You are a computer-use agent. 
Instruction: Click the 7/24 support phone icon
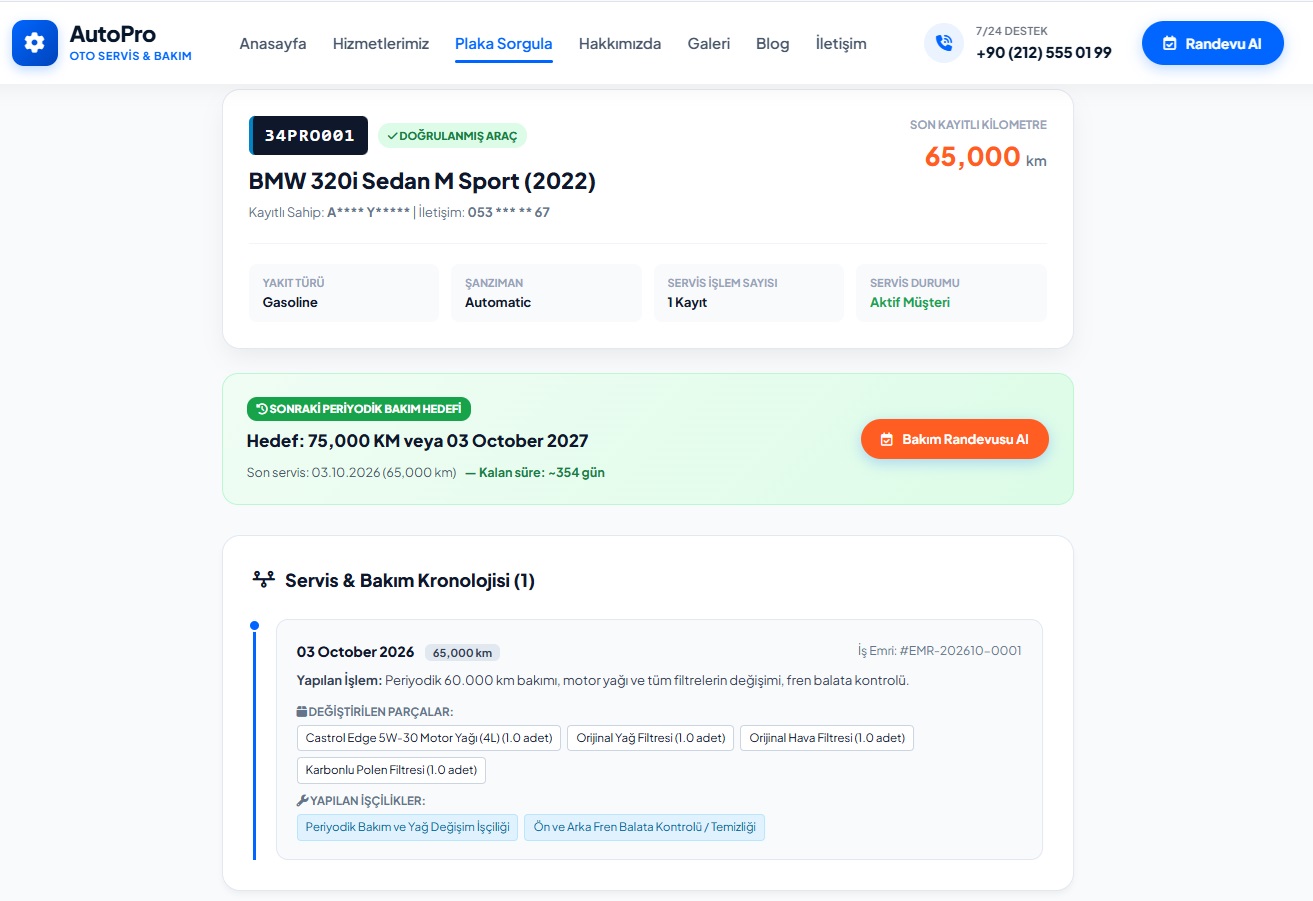[943, 43]
